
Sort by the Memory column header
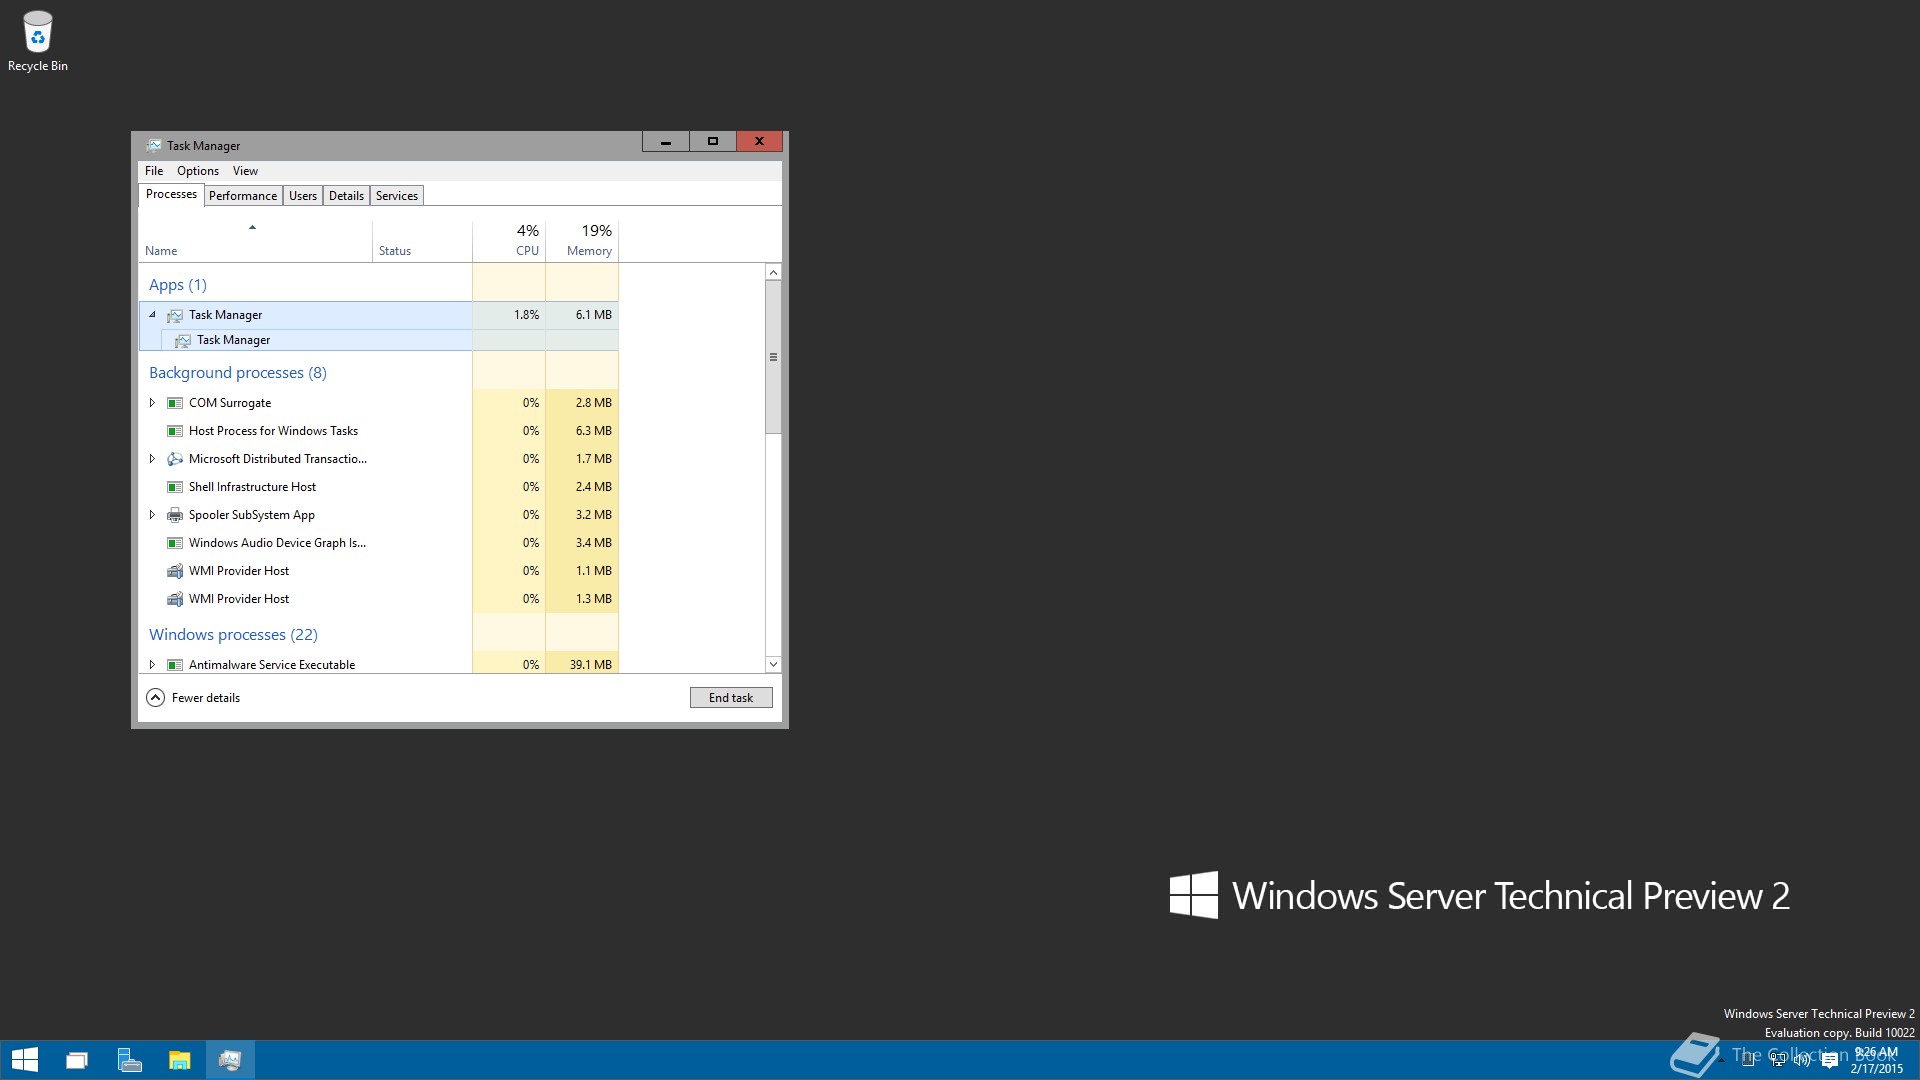[x=582, y=241]
